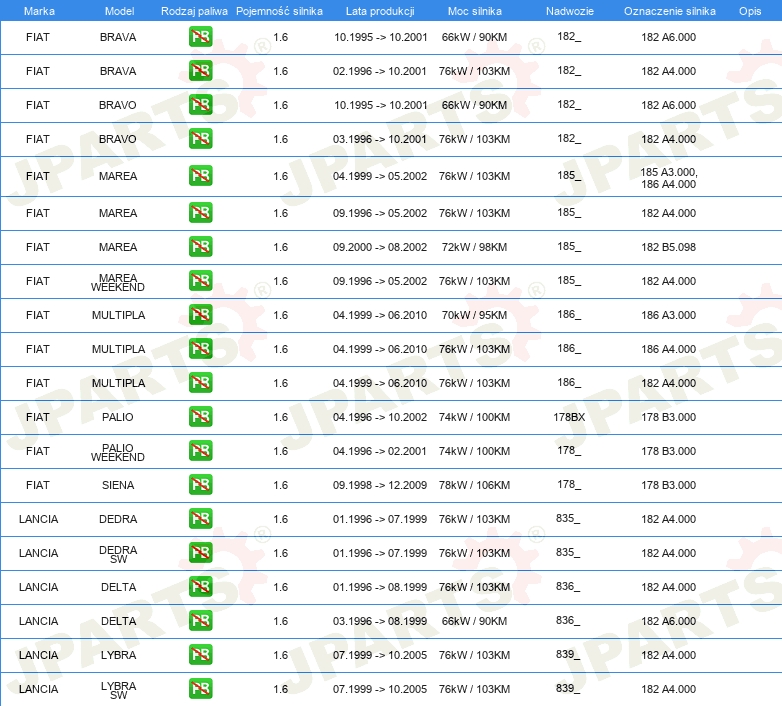Click the fuel icon in PALIO 178BX row
Screen dimensions: 782x706
[200, 417]
